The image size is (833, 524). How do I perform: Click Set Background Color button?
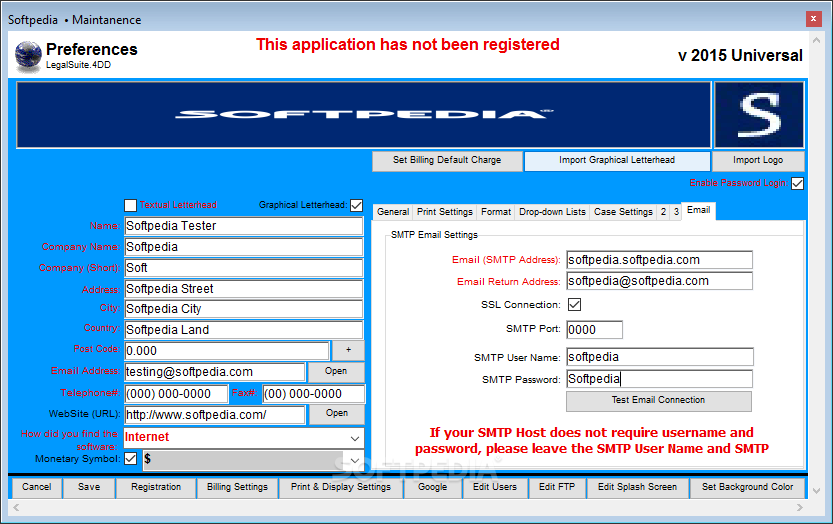747,487
